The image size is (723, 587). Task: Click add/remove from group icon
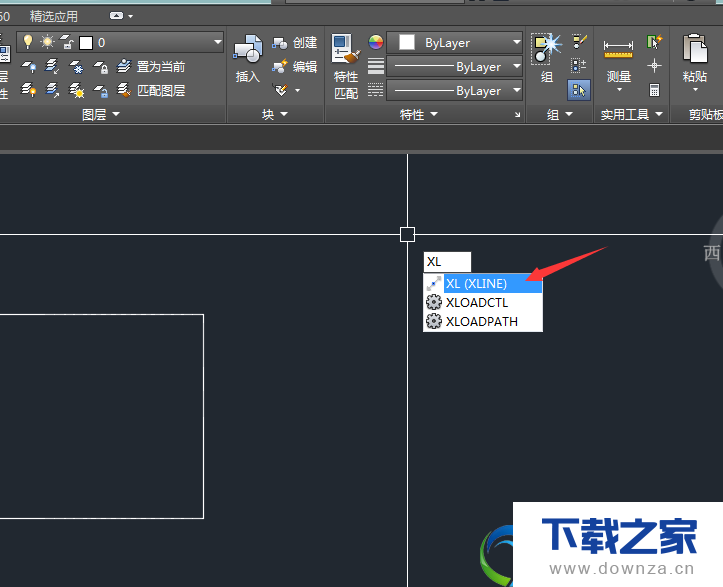(x=578, y=66)
